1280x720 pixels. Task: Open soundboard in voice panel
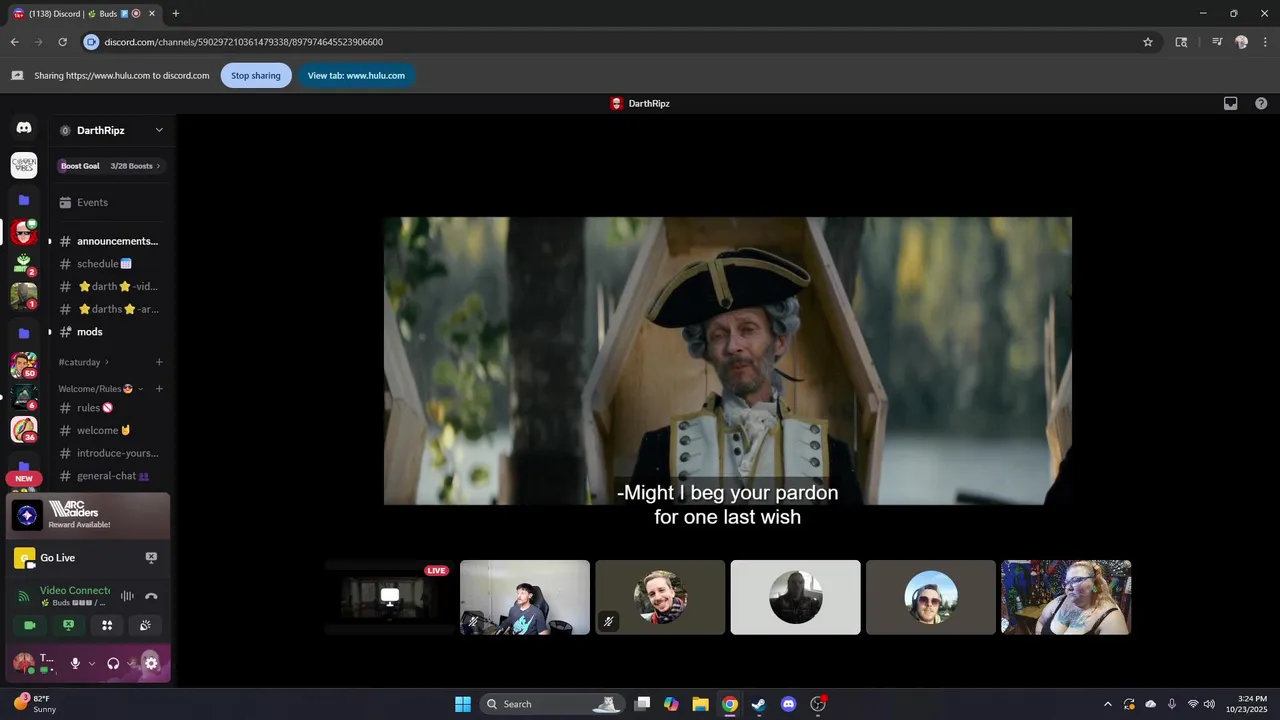coord(145,625)
